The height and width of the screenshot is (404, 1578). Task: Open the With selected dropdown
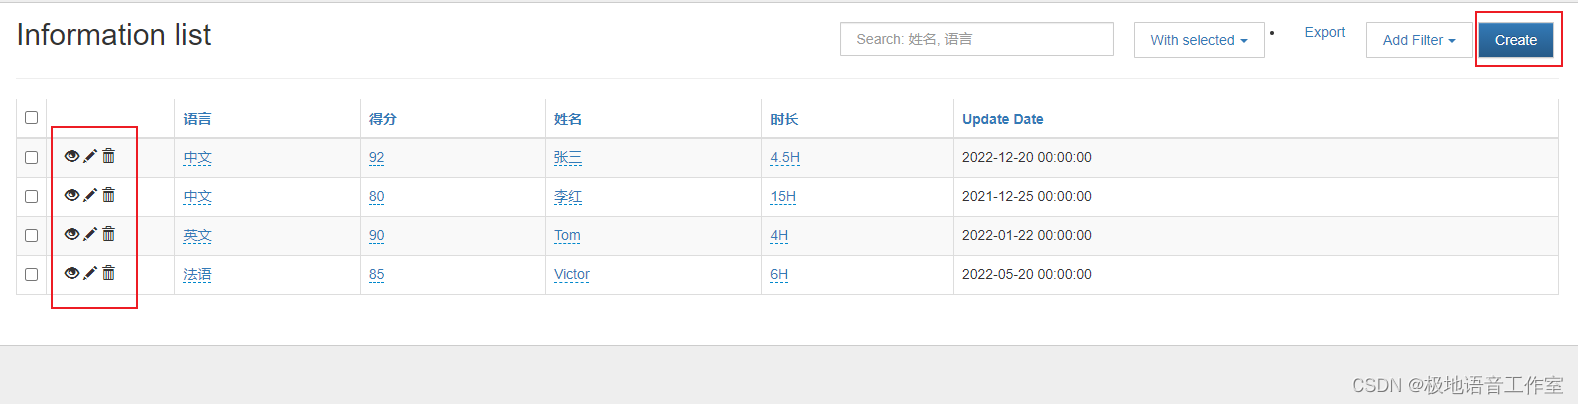[1198, 40]
